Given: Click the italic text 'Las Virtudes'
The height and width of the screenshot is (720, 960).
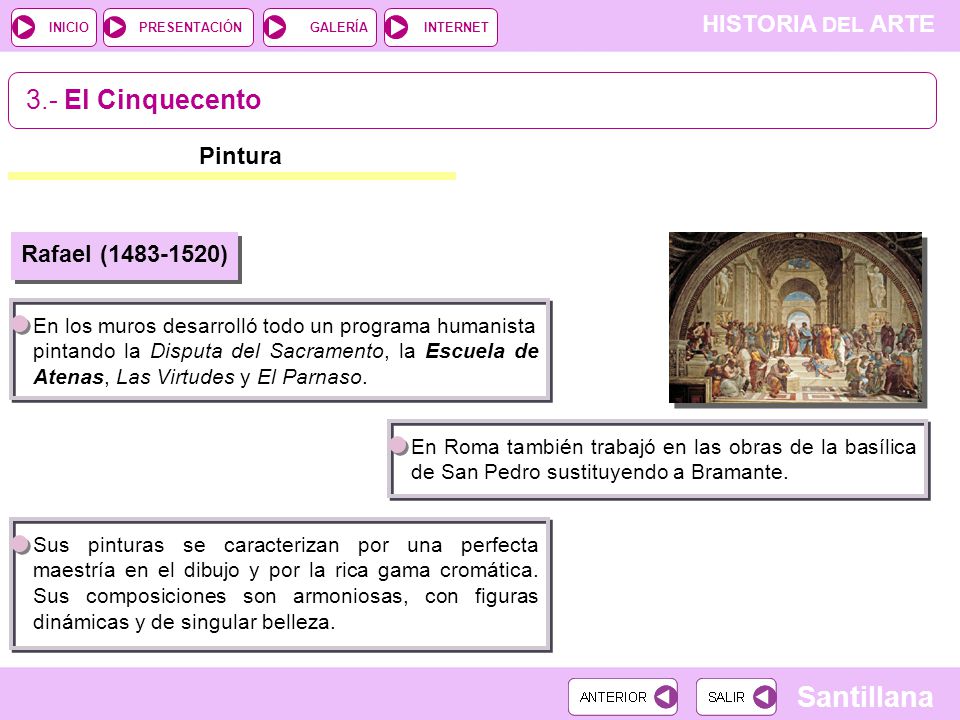Looking at the screenshot, I should pos(175,377).
